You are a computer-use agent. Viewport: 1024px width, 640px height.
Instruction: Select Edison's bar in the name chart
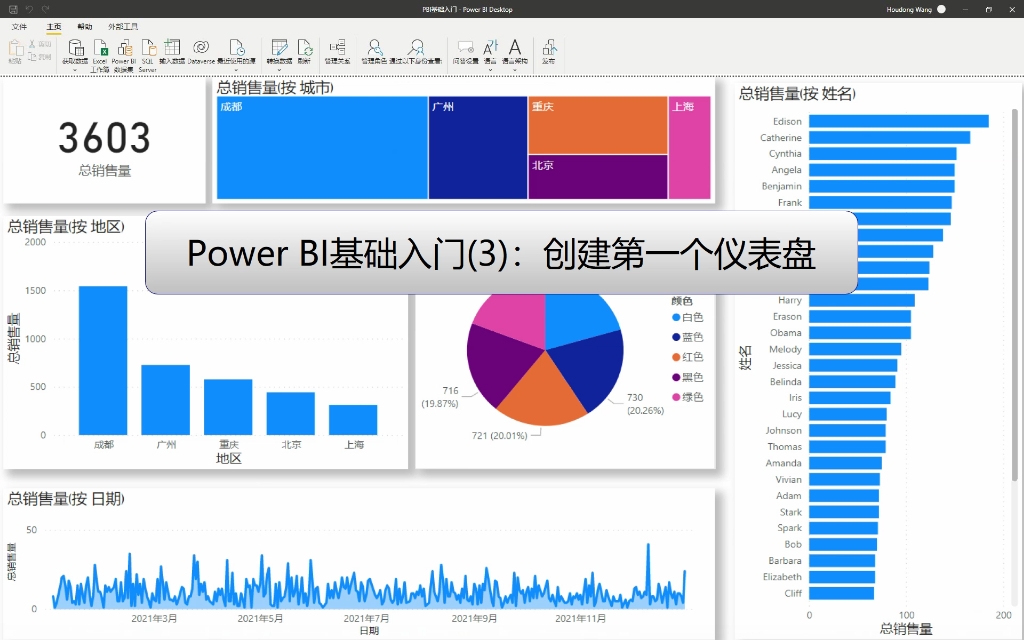coord(899,121)
